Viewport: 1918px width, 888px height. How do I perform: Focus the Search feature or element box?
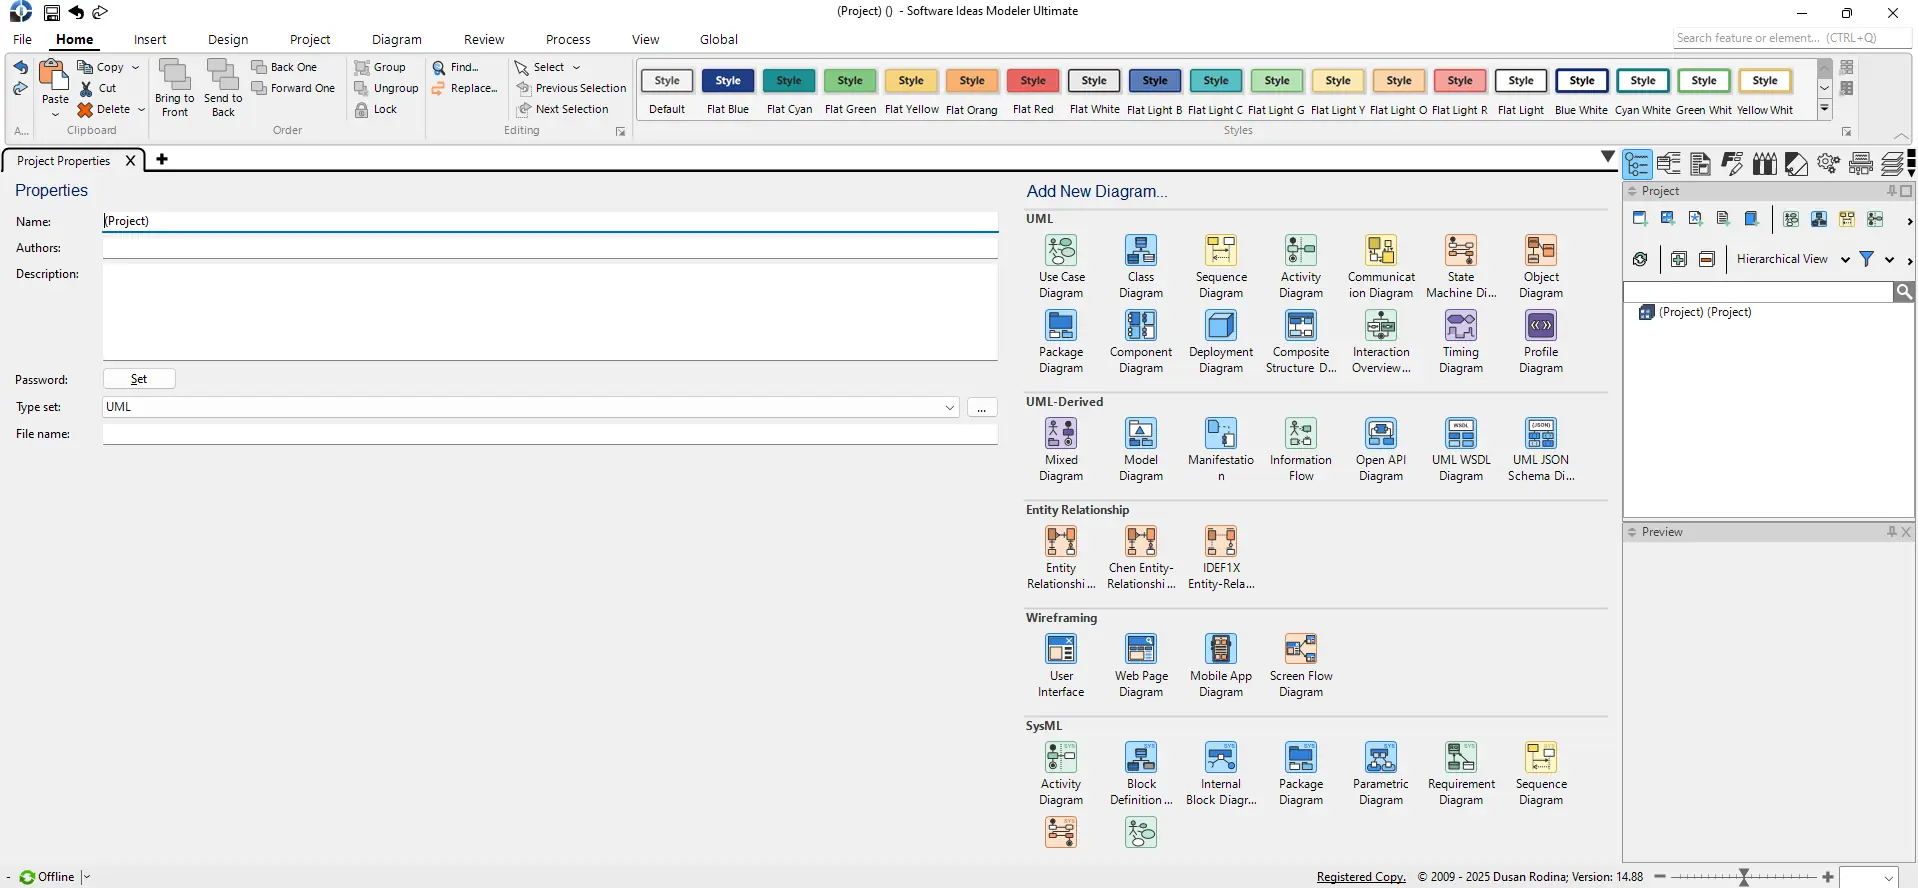(x=1792, y=38)
